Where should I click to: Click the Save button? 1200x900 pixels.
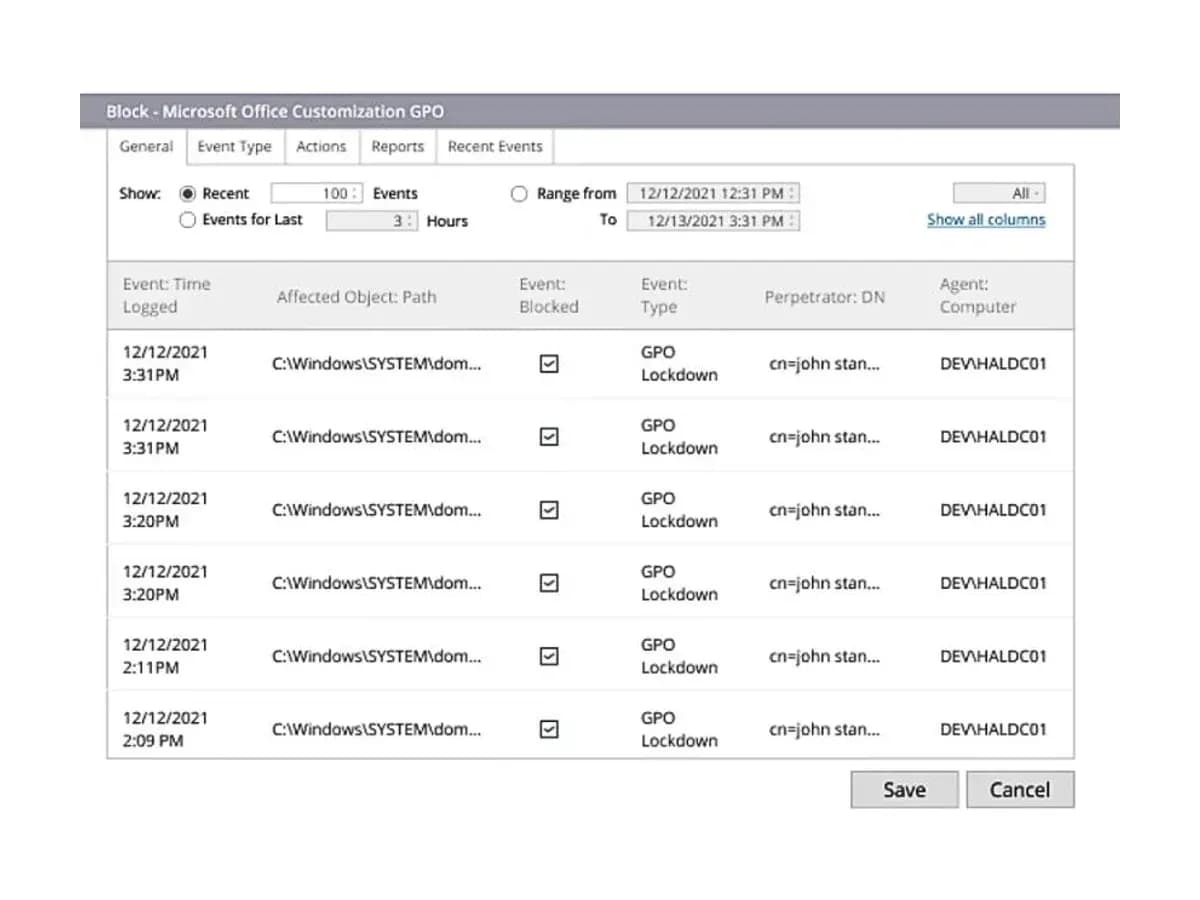(x=904, y=790)
